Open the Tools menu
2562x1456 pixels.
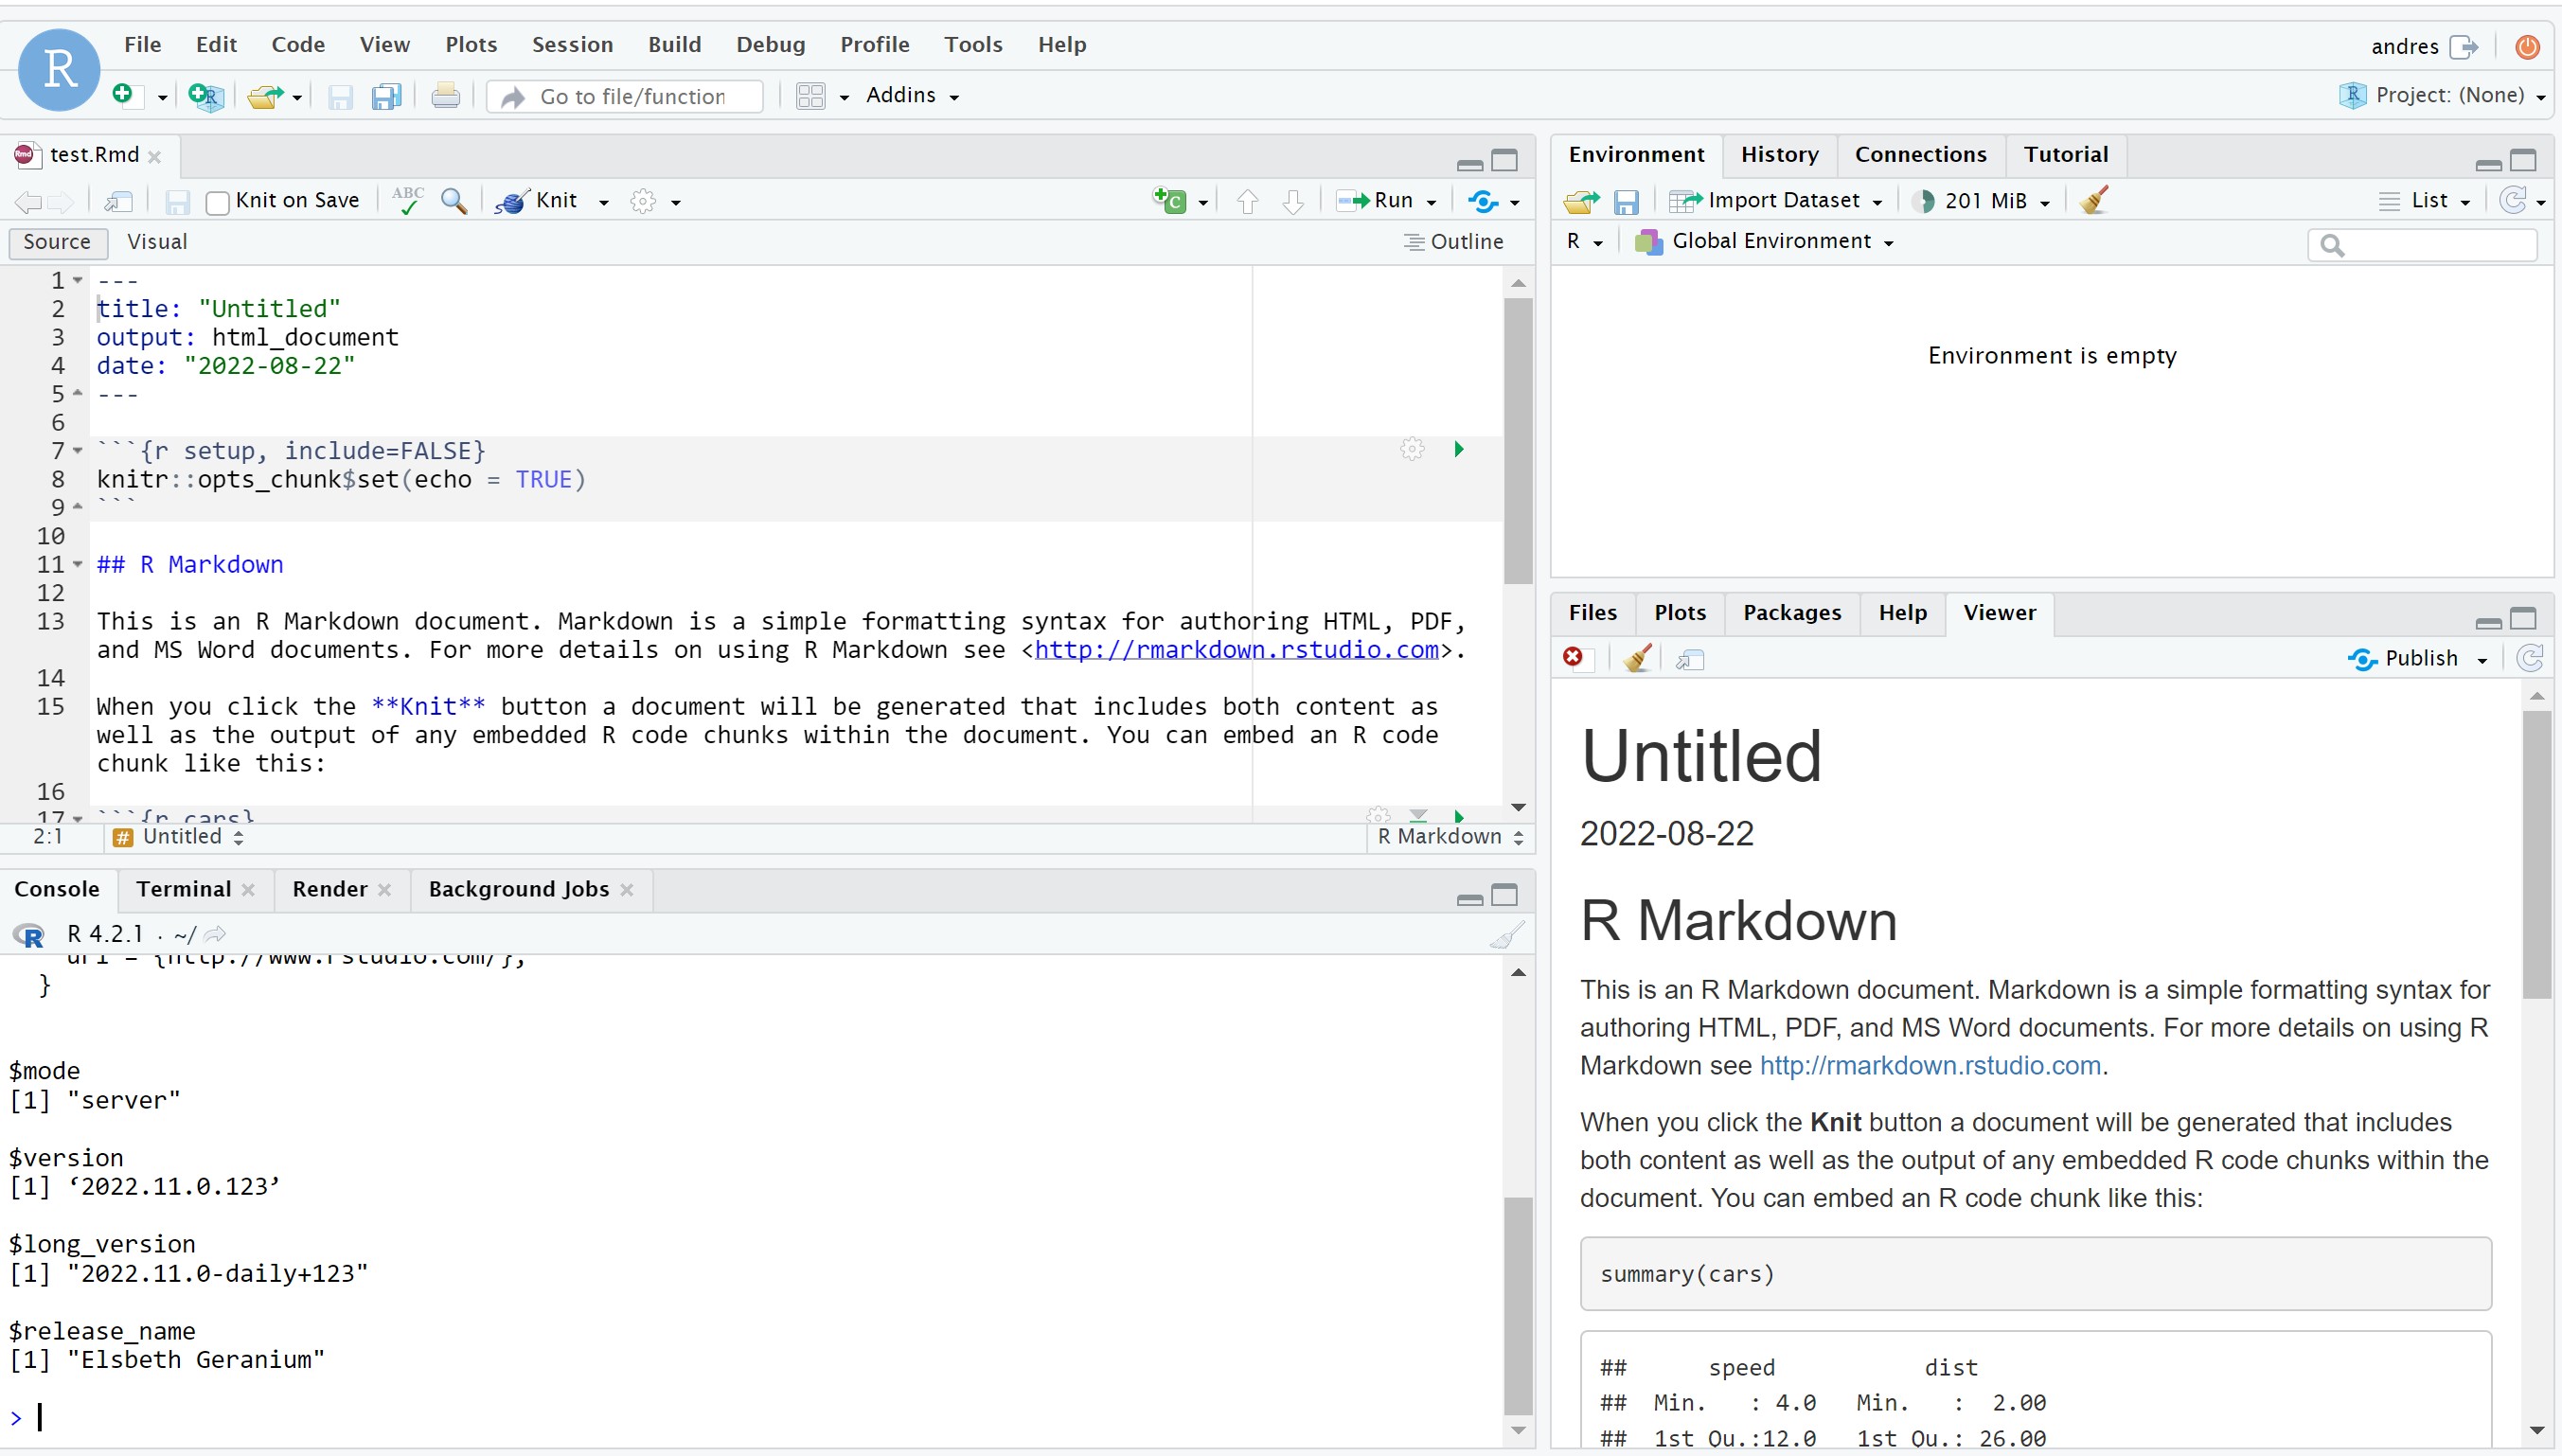[973, 44]
